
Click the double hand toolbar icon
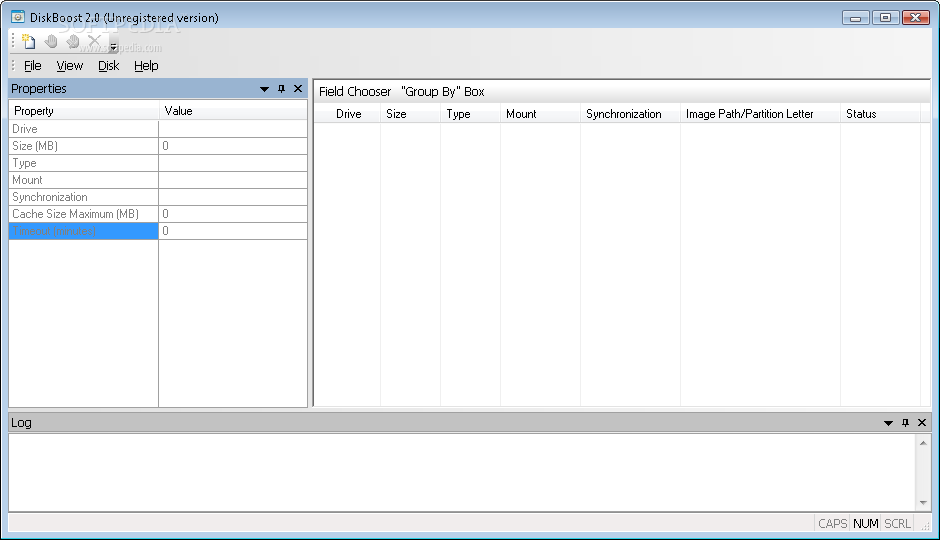73,41
